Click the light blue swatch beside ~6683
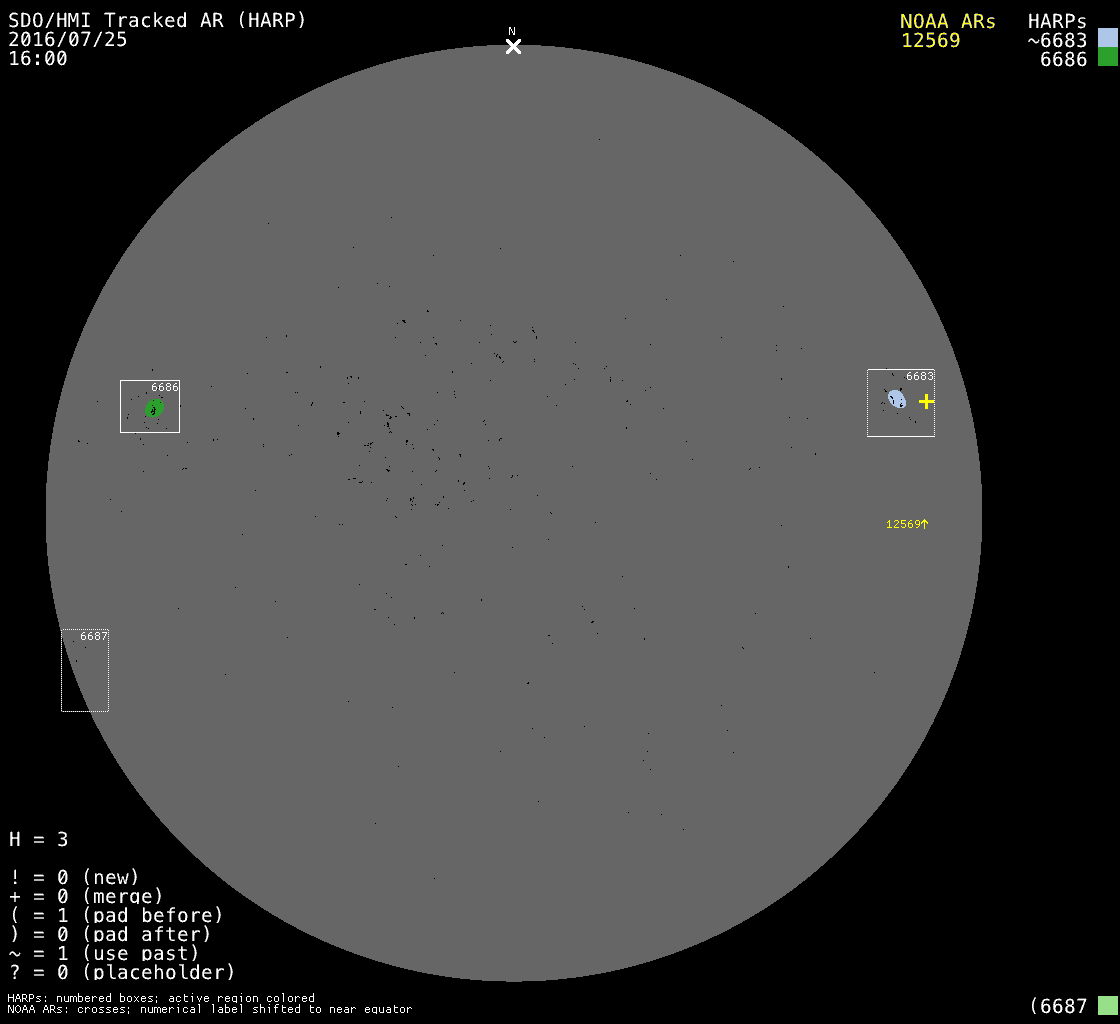The image size is (1120, 1024). pyautogui.click(x=1107, y=39)
